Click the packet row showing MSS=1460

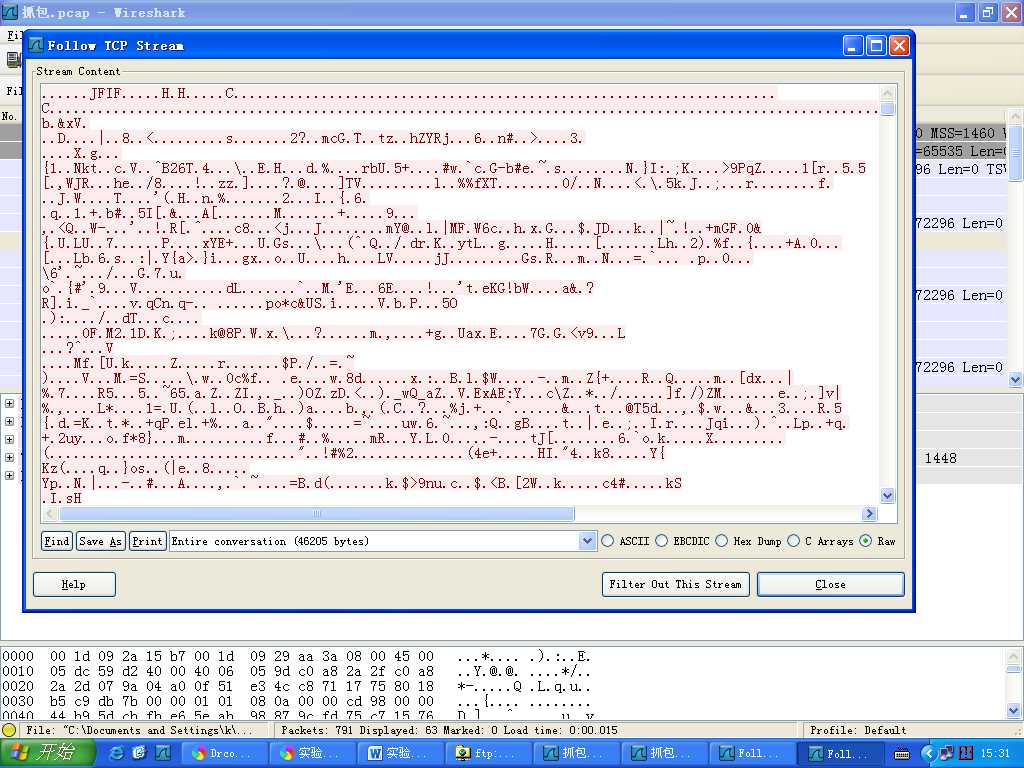tap(960, 133)
